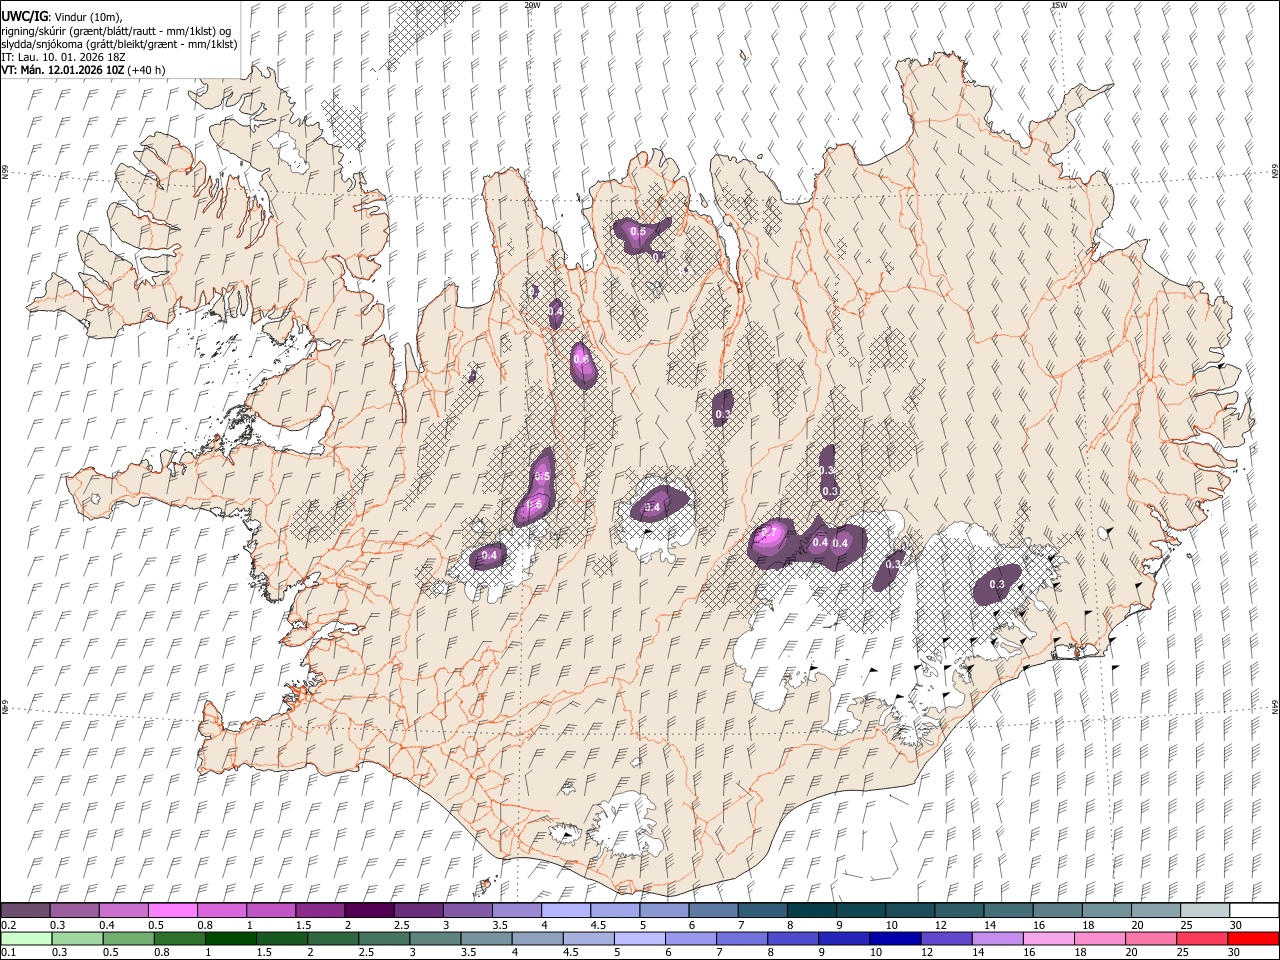
Task: Click the white snow legend swatch after 25
Action: tap(1254, 910)
